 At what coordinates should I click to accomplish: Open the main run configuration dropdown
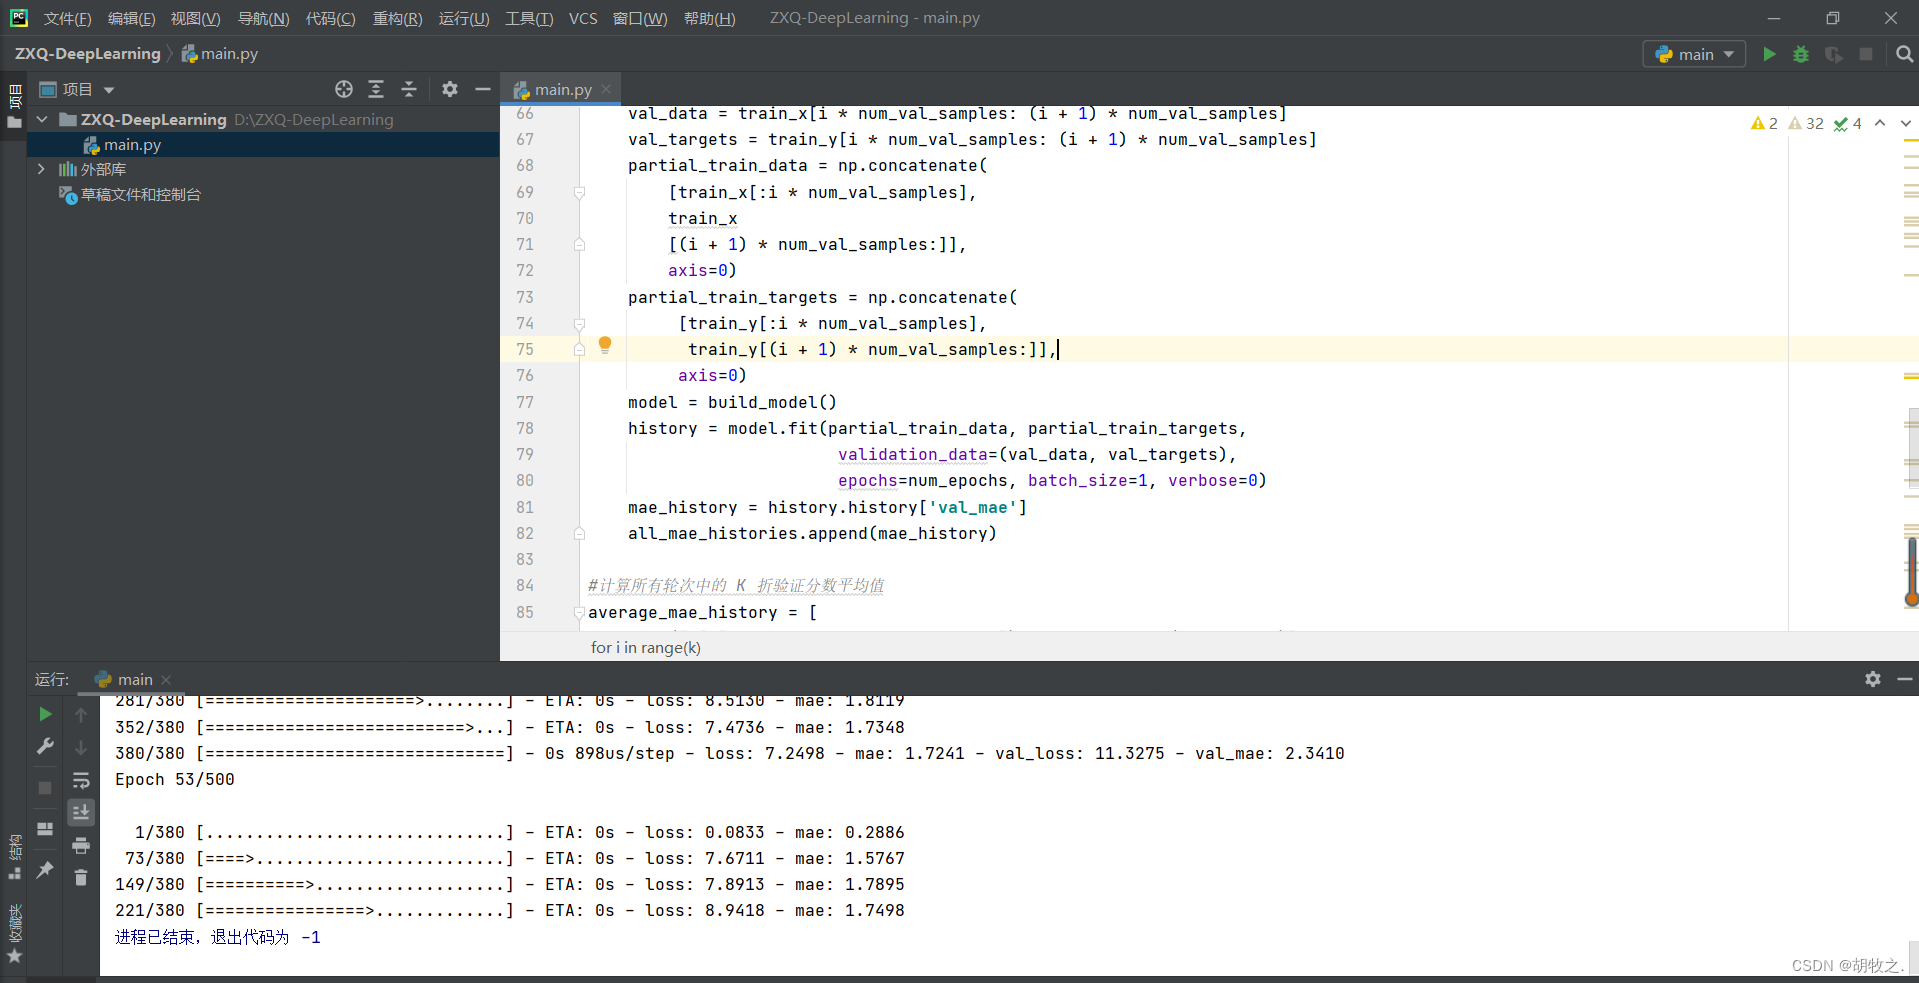[1694, 54]
